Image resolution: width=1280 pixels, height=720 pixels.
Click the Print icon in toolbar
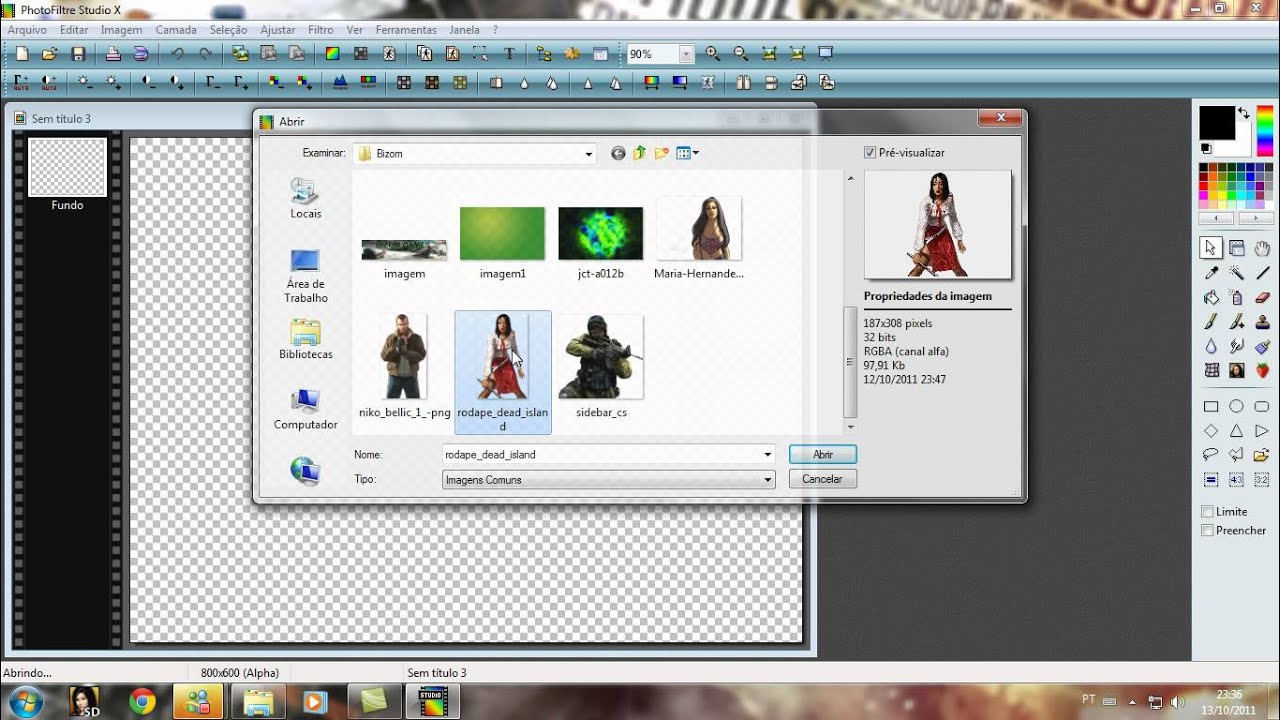113,54
